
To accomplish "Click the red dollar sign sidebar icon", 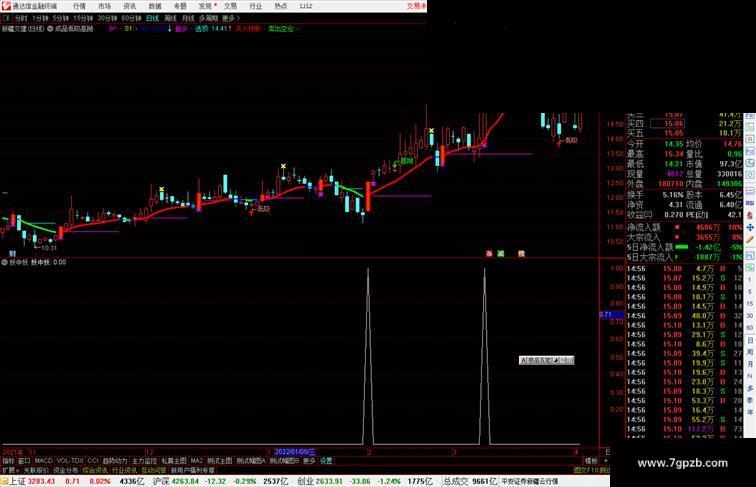I will [750, 216].
